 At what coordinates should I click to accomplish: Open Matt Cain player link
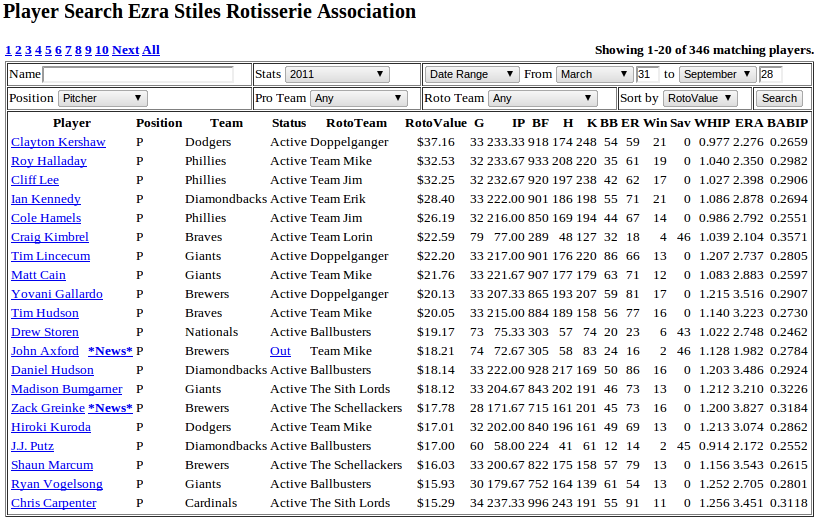pos(39,275)
